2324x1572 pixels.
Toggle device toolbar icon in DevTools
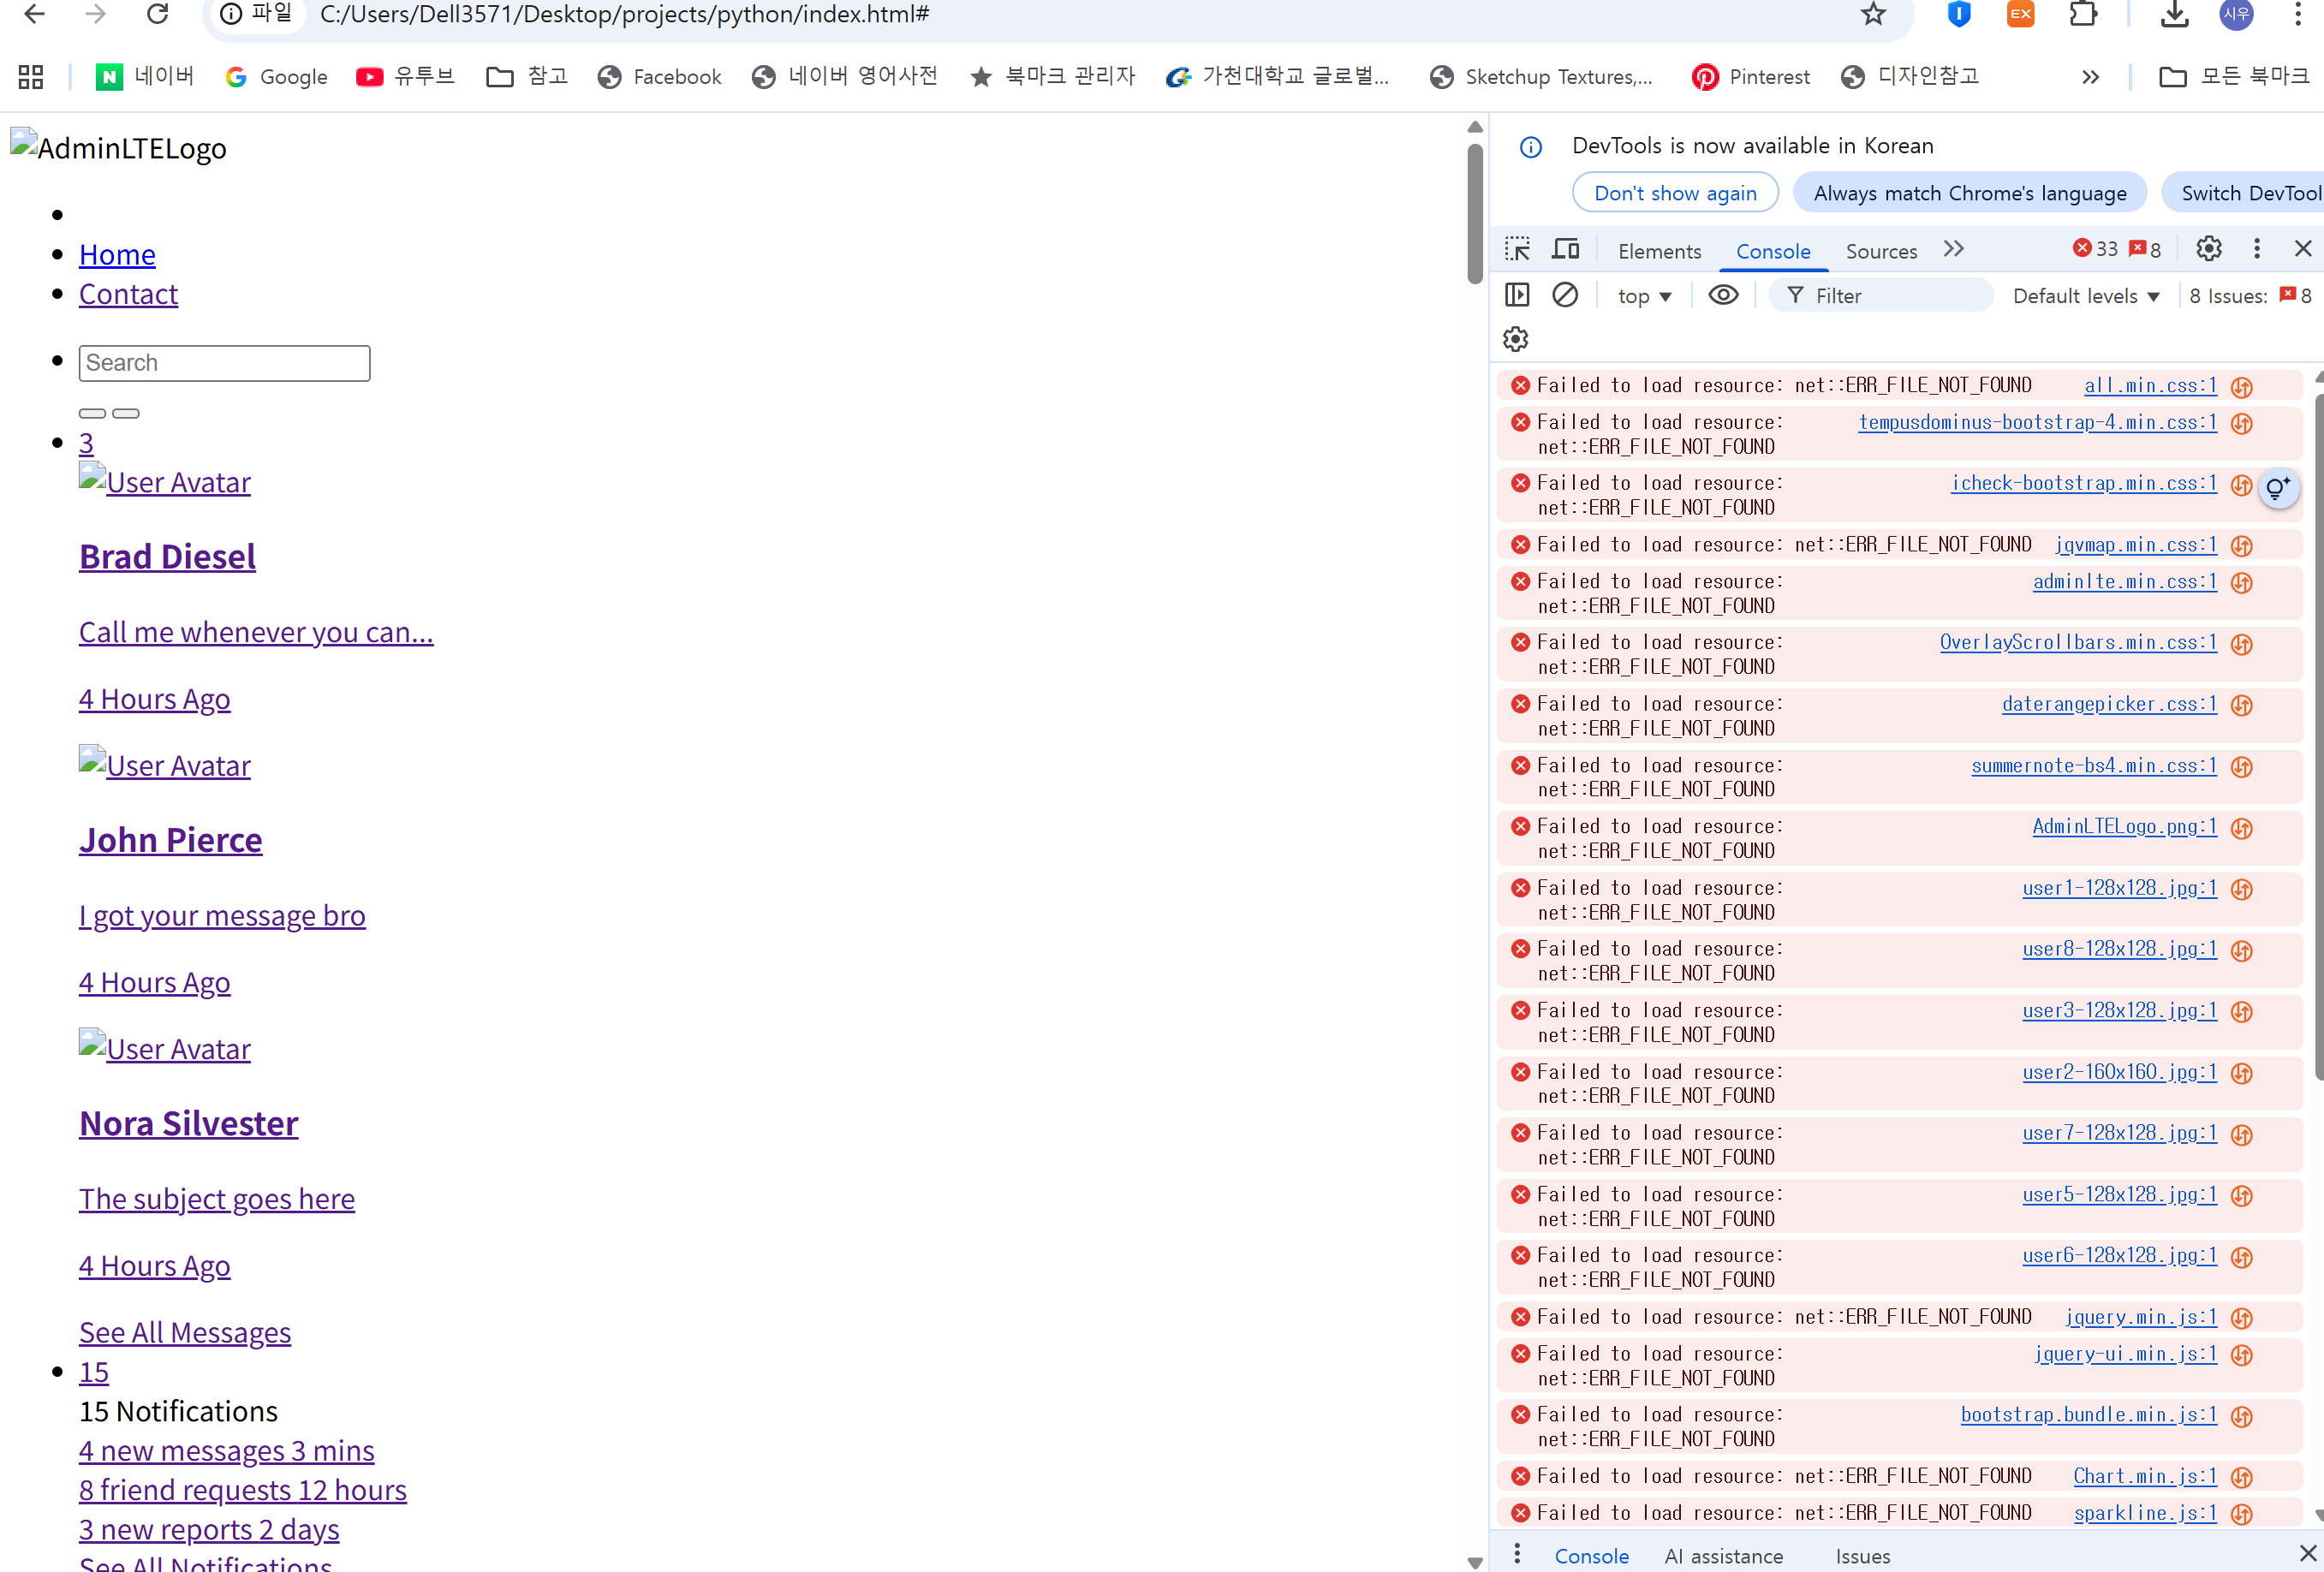point(1565,249)
